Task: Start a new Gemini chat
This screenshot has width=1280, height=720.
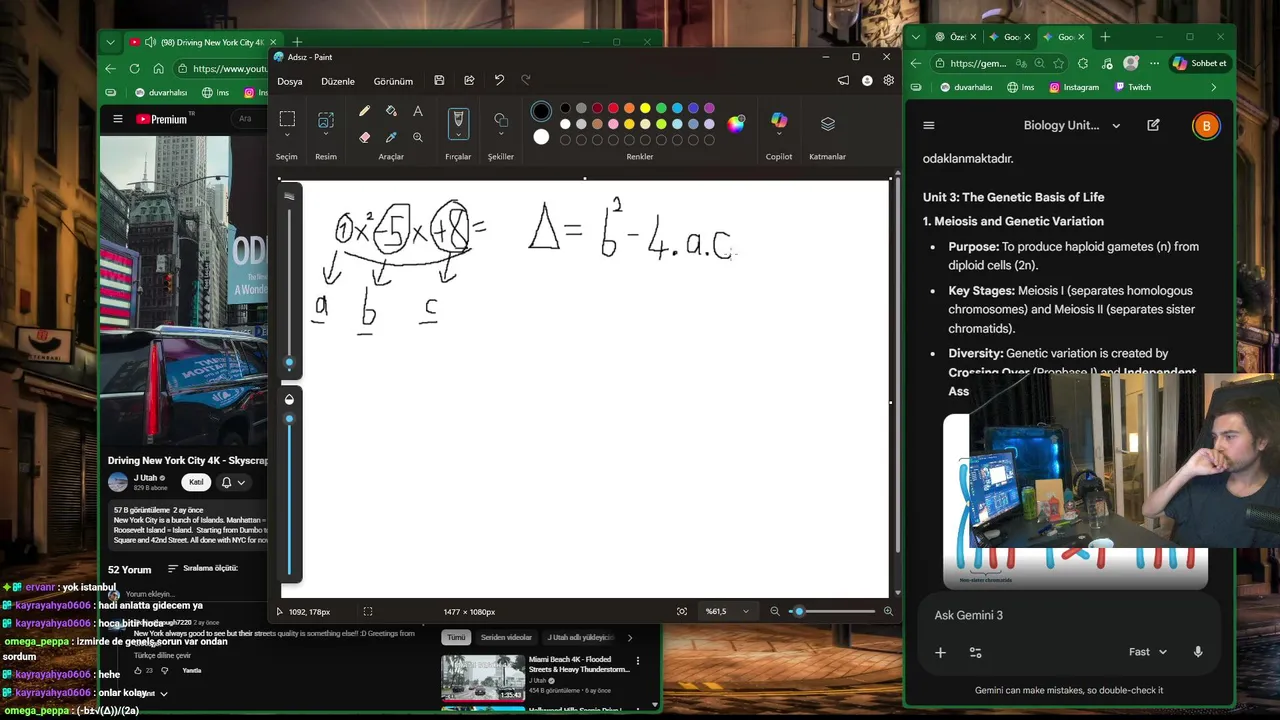Action: coord(1154,125)
